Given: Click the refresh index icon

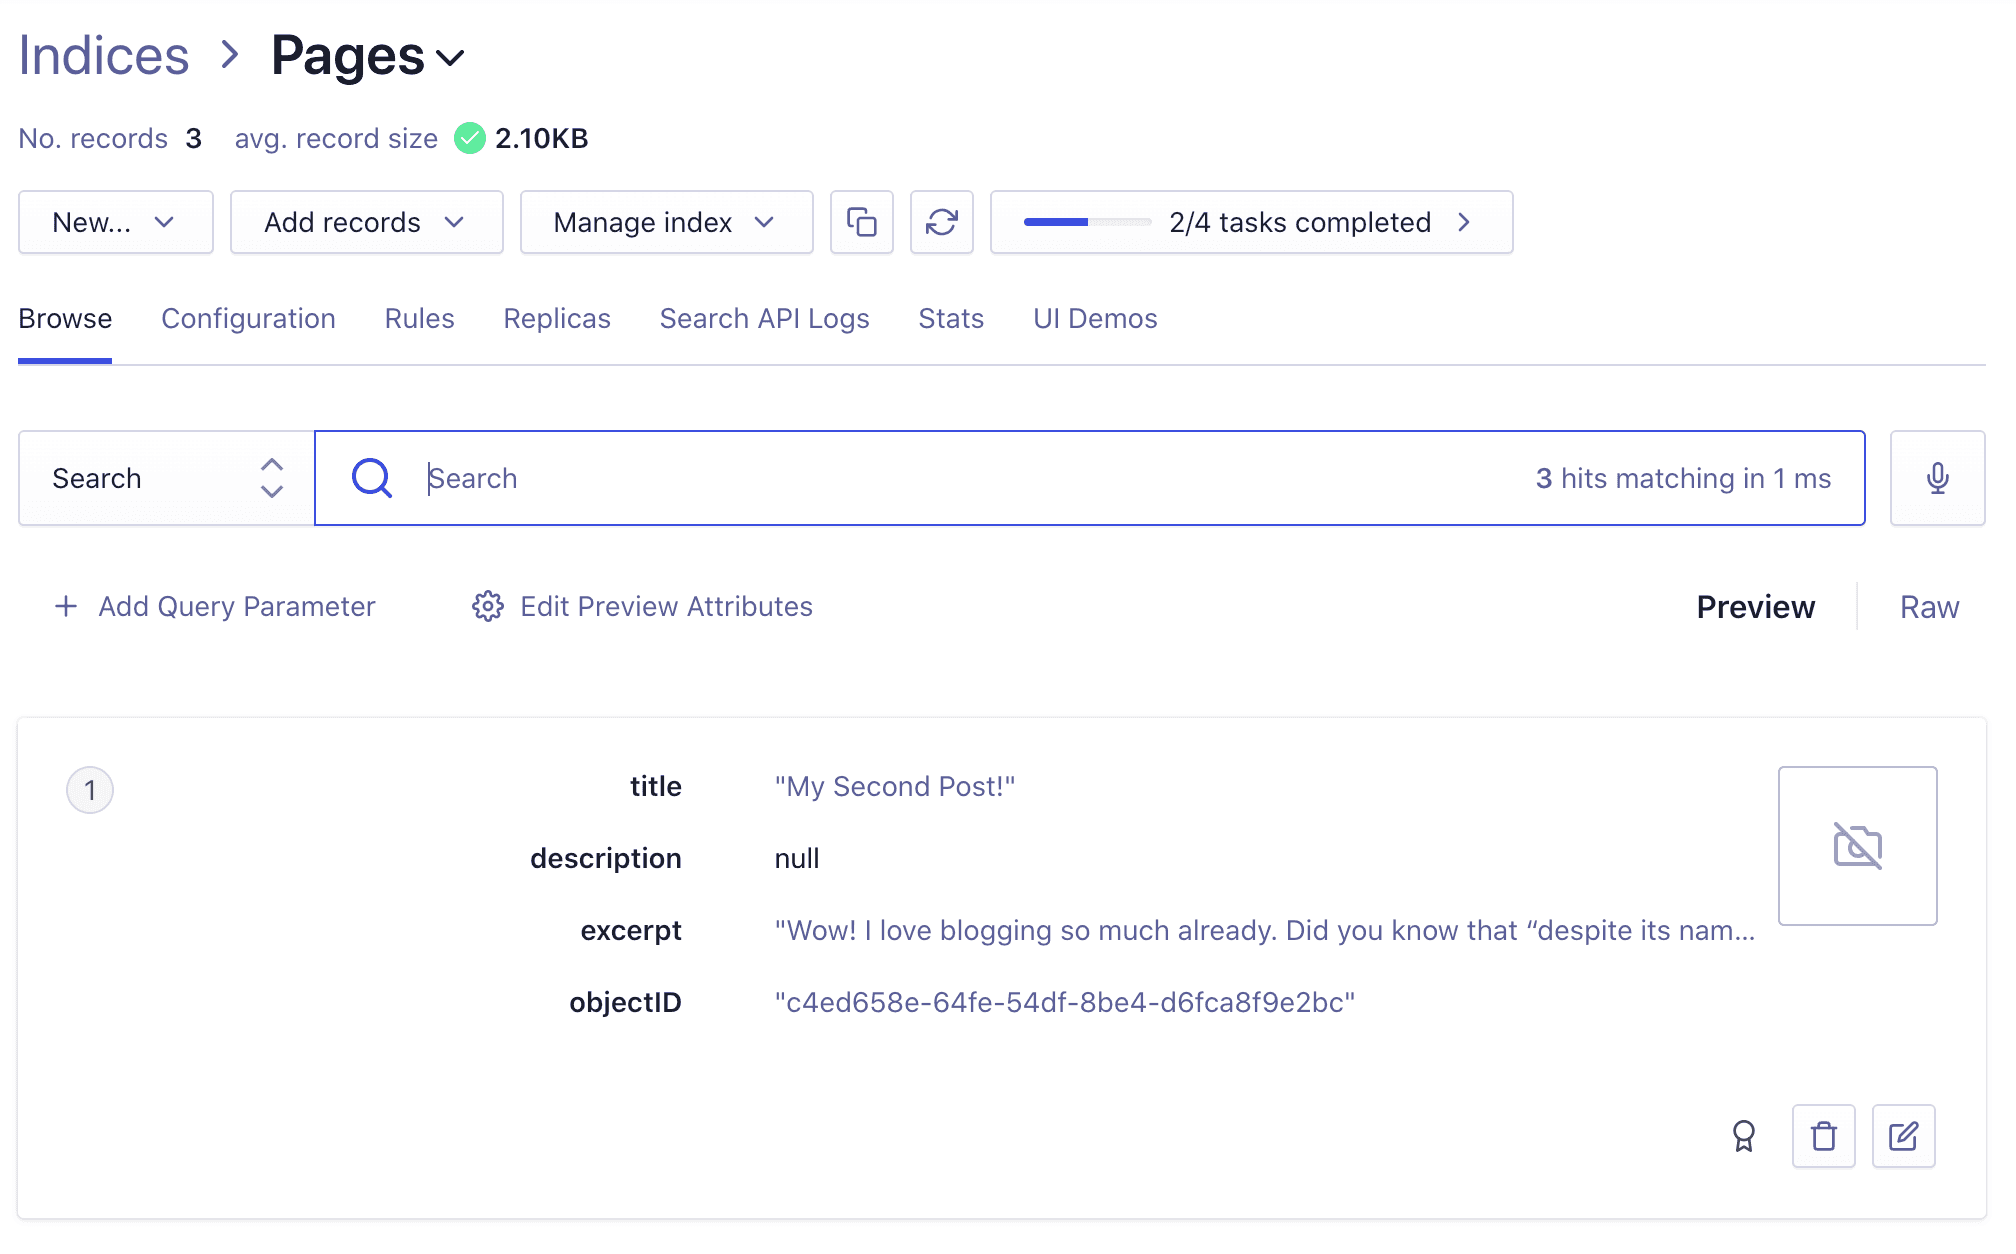Looking at the screenshot, I should (x=941, y=222).
